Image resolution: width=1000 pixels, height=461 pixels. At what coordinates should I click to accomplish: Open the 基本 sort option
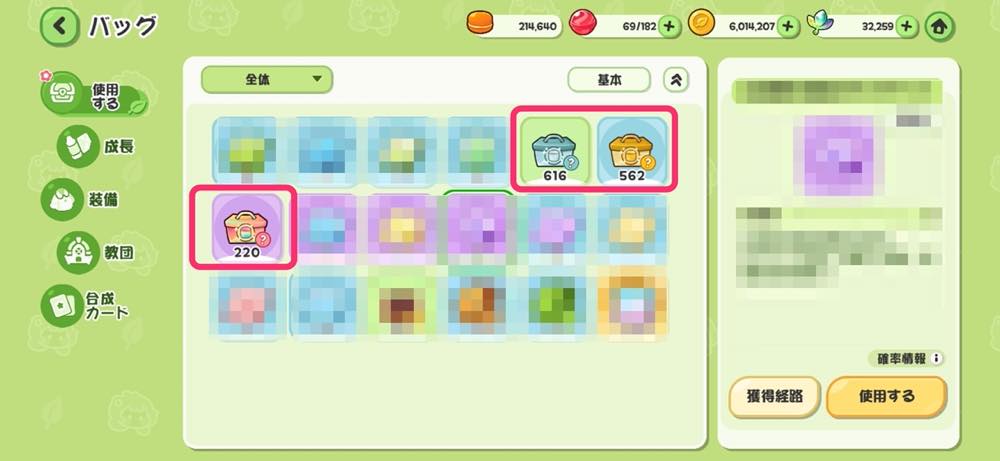tap(609, 80)
